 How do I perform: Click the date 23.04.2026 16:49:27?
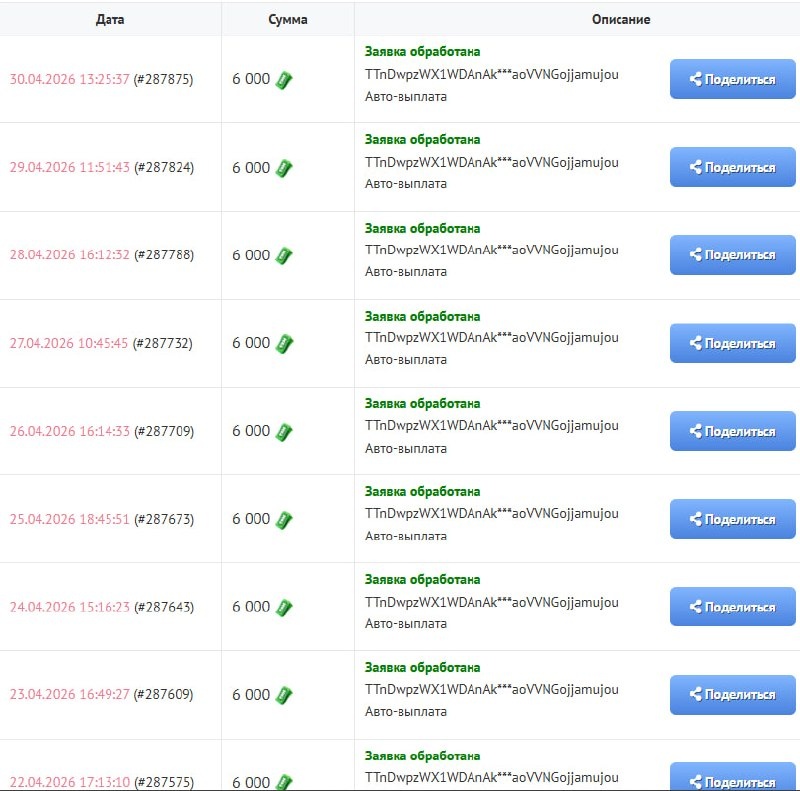(69, 694)
